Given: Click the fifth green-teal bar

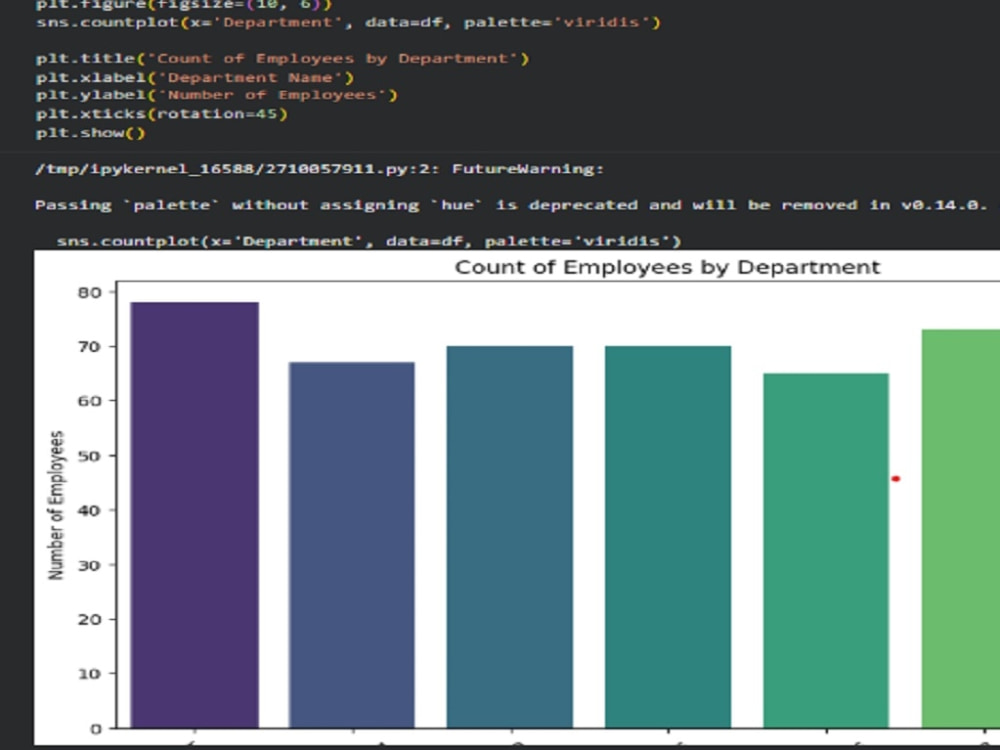Looking at the screenshot, I should (826, 550).
